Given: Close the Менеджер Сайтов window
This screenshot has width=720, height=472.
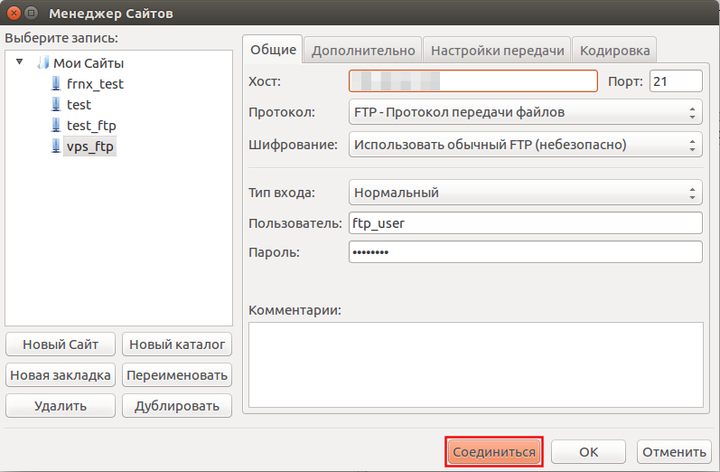Looking at the screenshot, I should (14, 13).
